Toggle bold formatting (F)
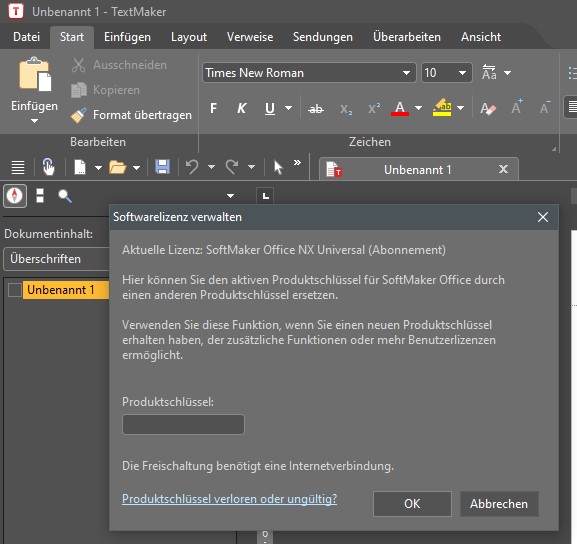The image size is (577, 544). click(213, 108)
